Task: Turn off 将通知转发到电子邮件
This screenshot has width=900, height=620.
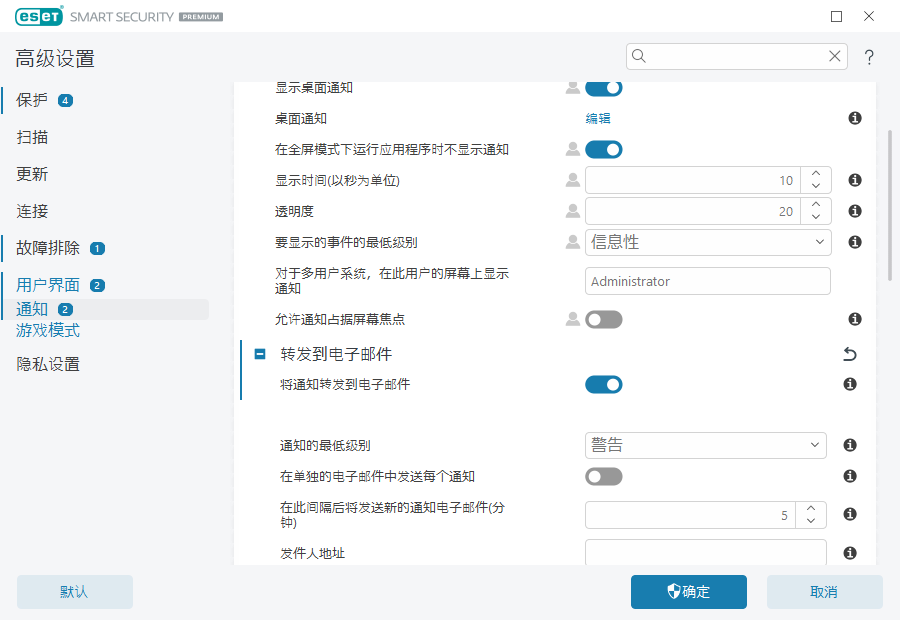Action: 604,384
